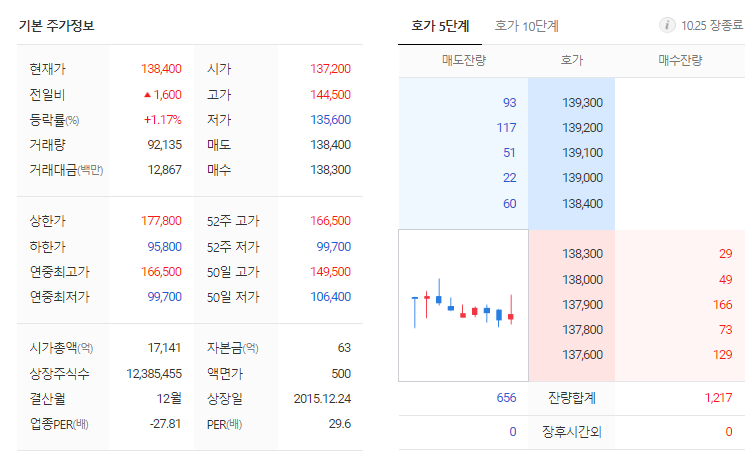Click the 거래대금 value 12,867

[x=164, y=170]
